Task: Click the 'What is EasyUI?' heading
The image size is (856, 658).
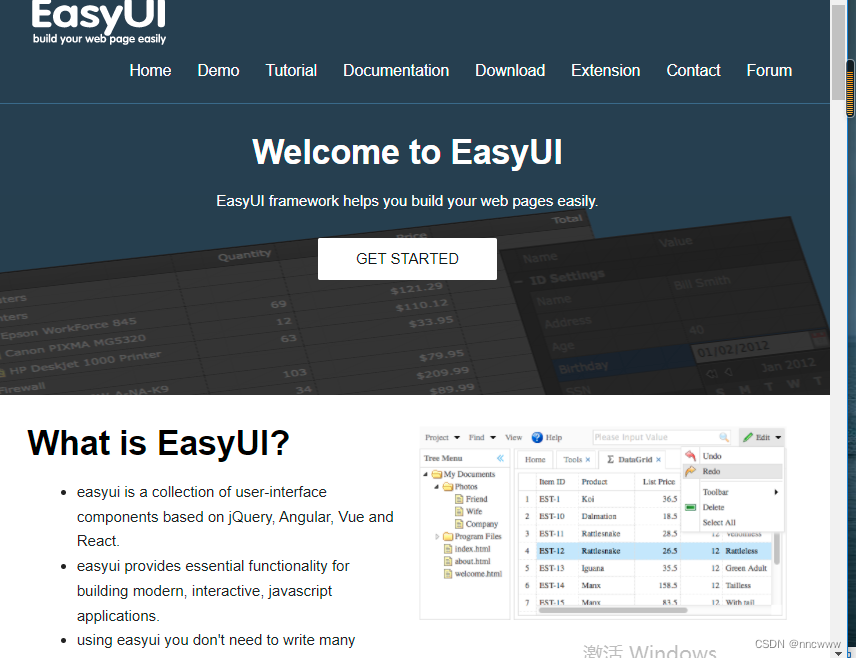Action: (158, 442)
